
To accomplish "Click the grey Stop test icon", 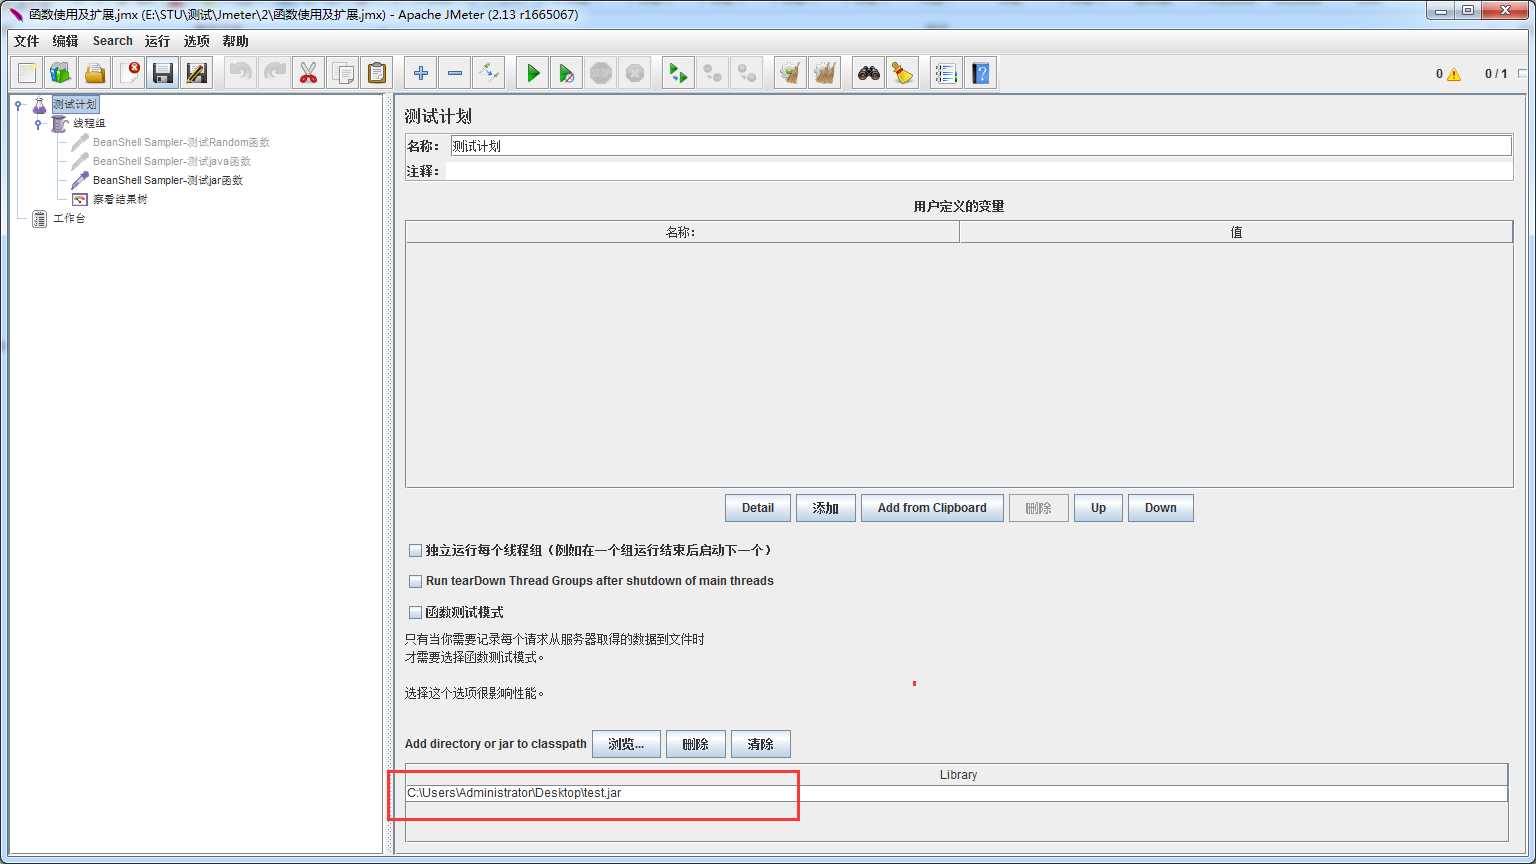I will [601, 73].
